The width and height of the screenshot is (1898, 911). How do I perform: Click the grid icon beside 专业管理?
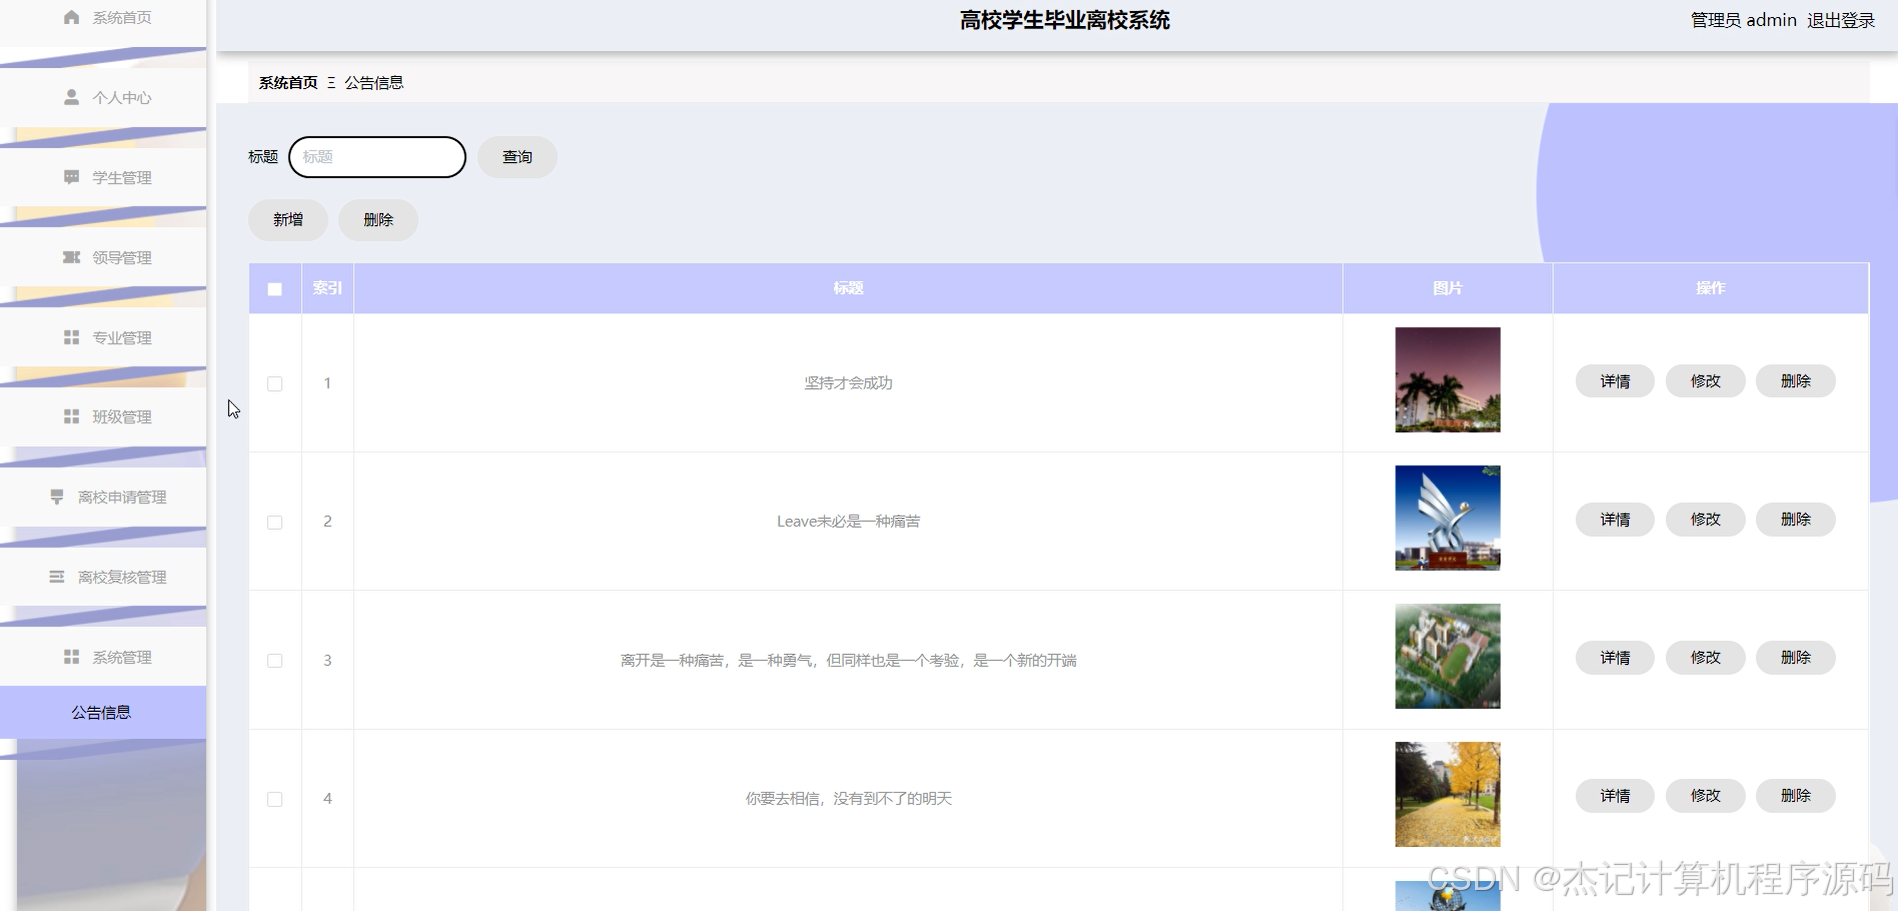(x=71, y=337)
